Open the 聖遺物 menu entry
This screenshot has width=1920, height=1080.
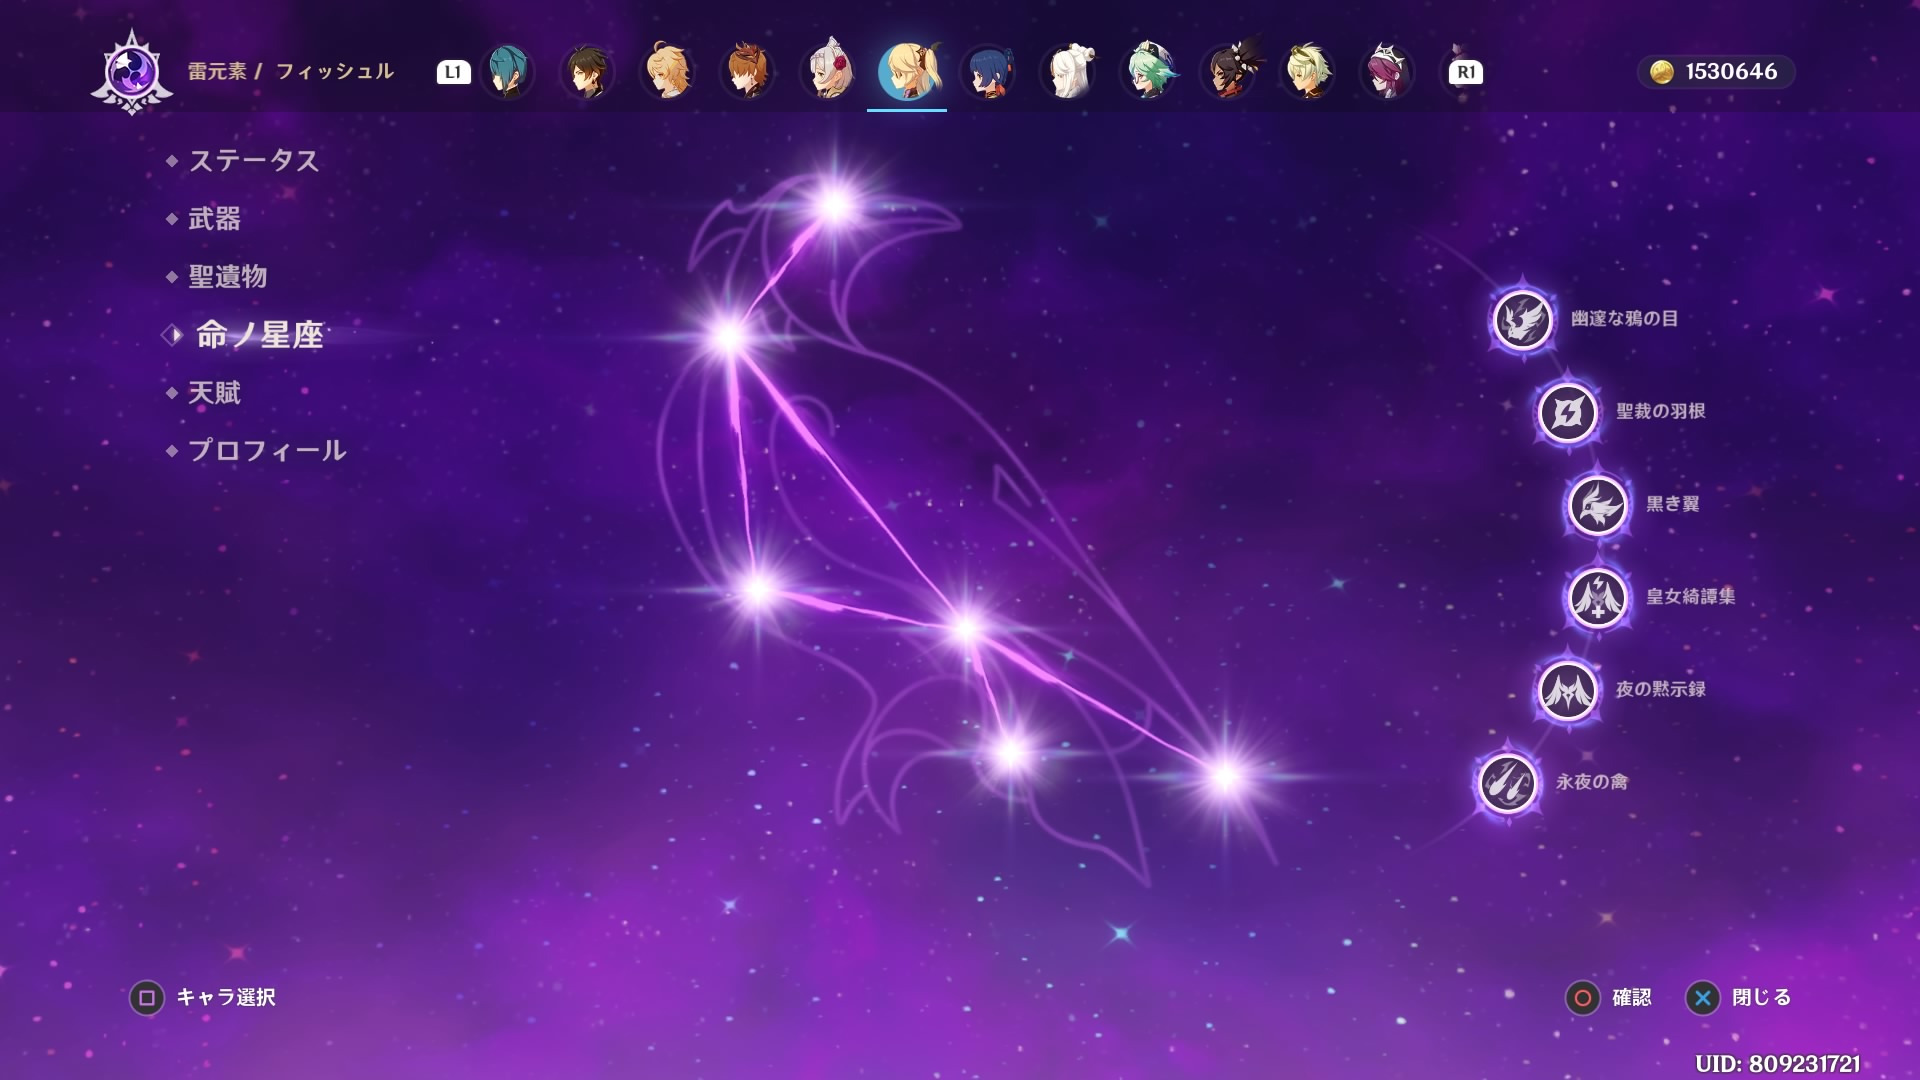point(227,276)
